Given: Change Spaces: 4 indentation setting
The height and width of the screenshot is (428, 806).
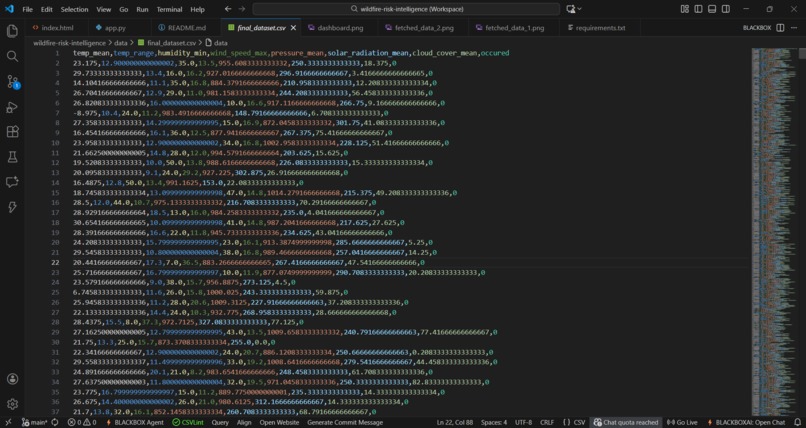Looking at the screenshot, I should 494,422.
